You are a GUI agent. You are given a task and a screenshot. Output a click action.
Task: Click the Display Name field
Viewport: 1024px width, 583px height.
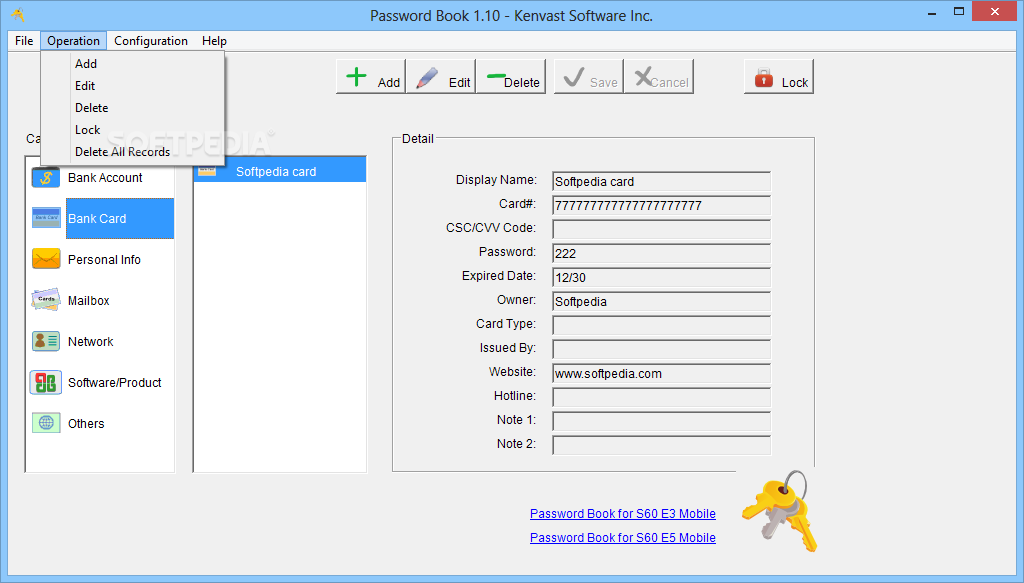click(661, 181)
